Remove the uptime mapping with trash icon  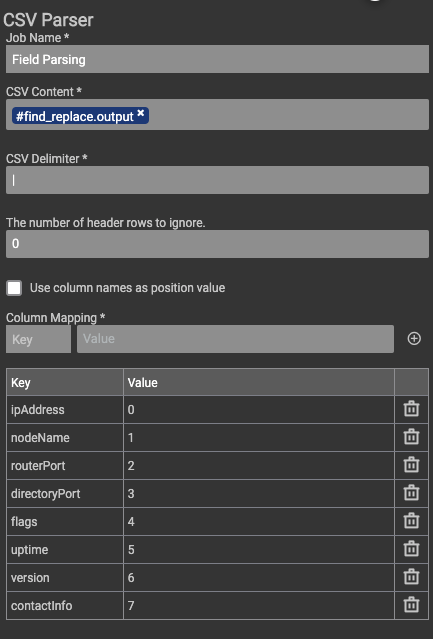411,549
